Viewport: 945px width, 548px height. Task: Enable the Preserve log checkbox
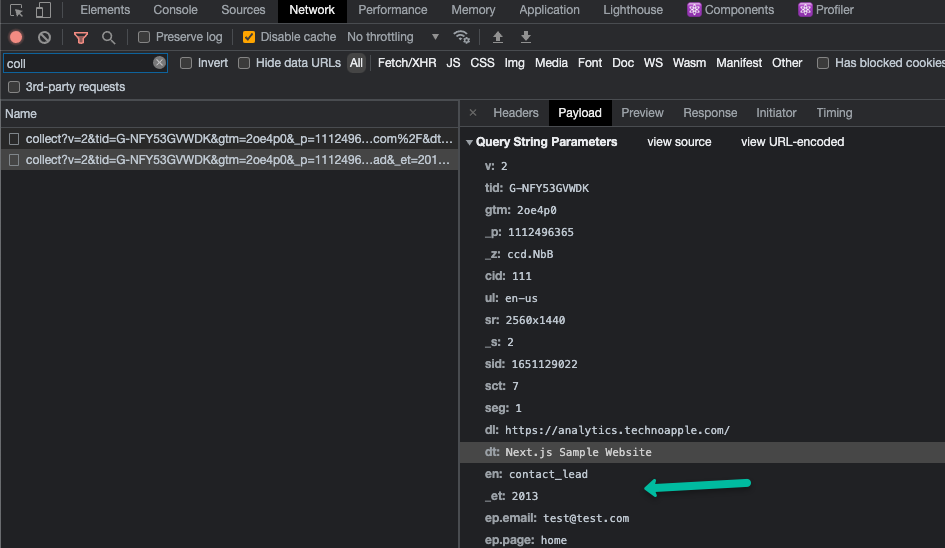coord(144,37)
